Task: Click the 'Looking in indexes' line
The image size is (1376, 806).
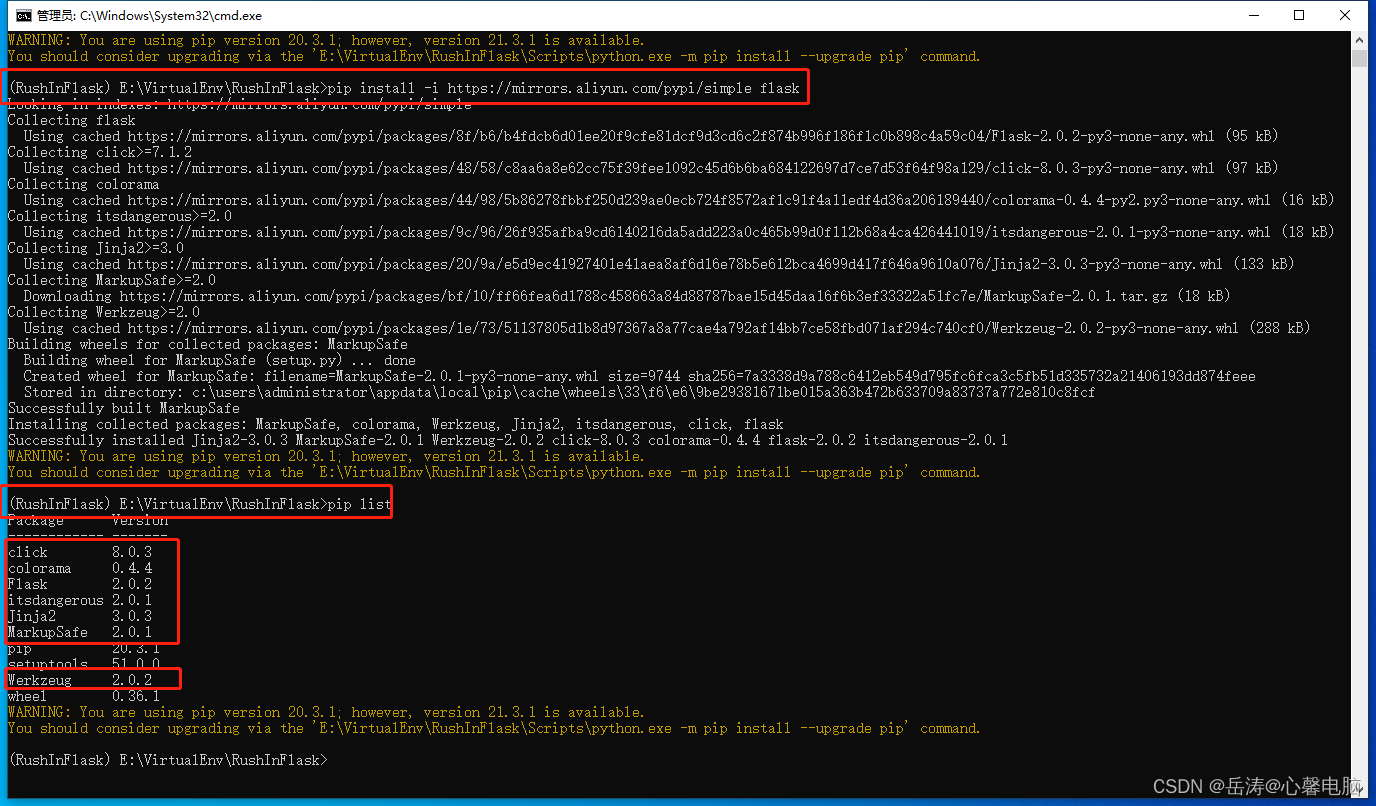Action: pos(240,104)
